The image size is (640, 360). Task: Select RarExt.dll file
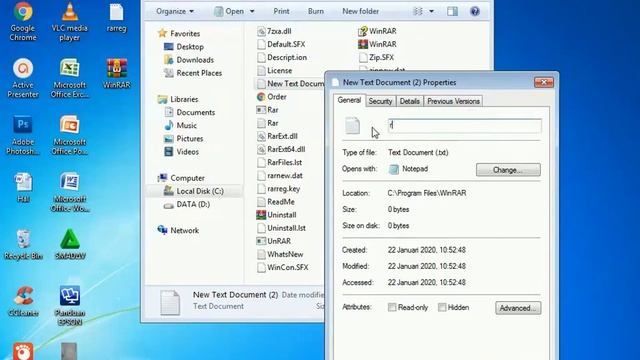(277, 136)
